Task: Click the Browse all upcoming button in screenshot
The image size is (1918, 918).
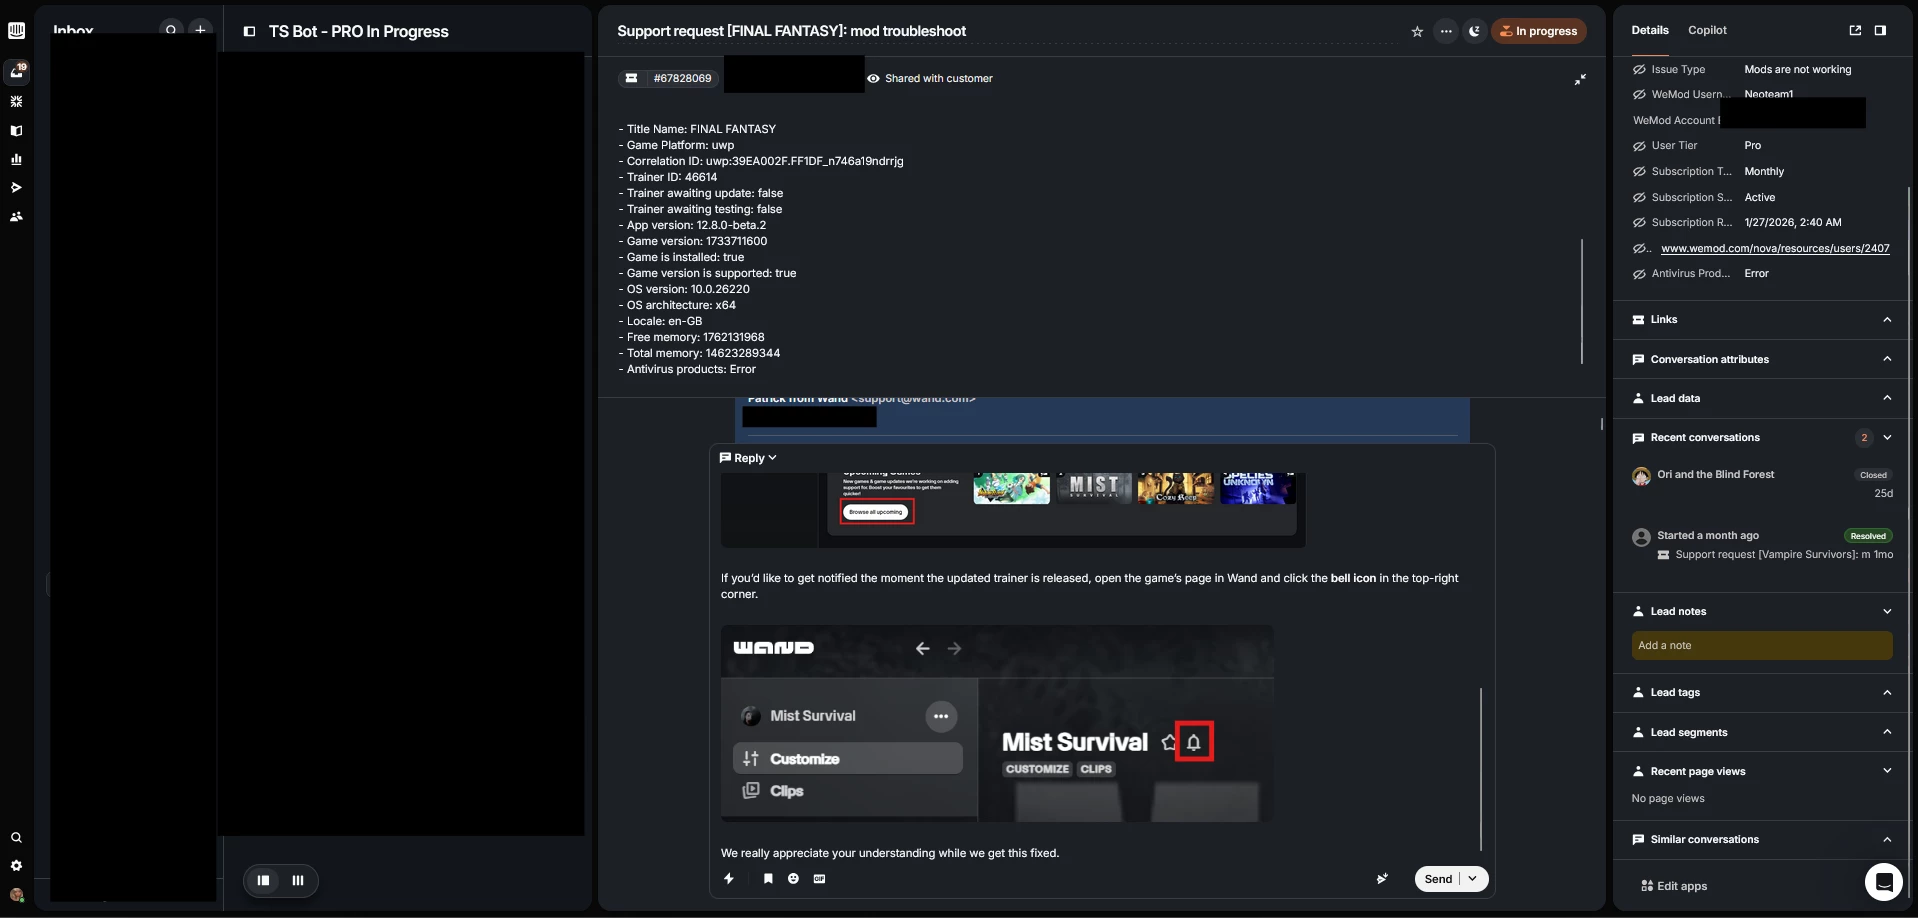Action: (877, 512)
